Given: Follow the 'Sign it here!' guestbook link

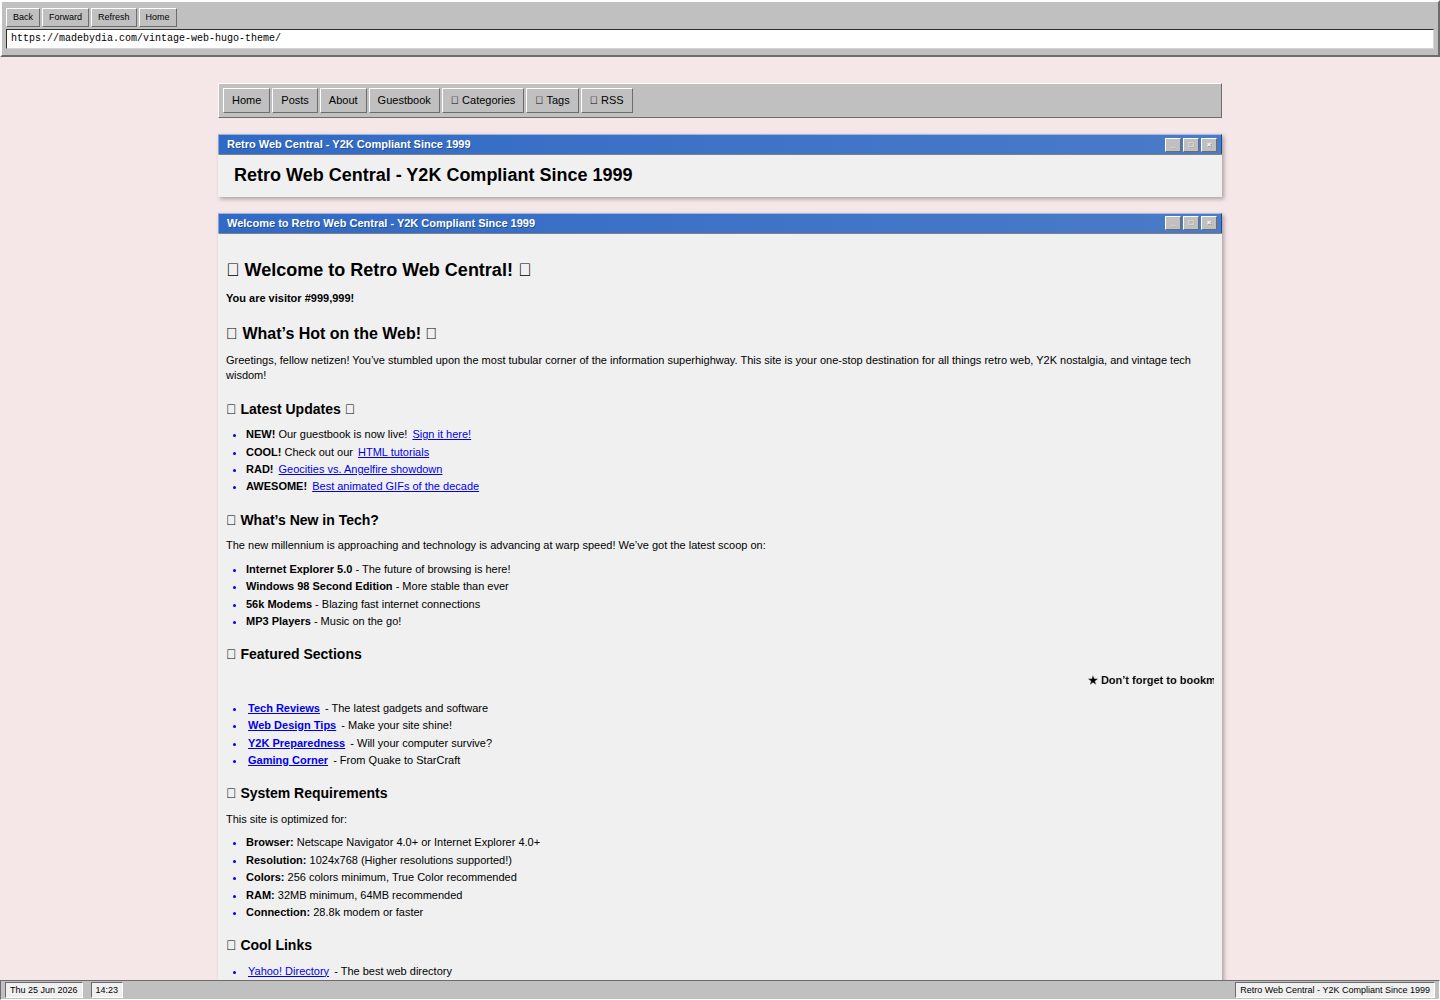Looking at the screenshot, I should coord(442,434).
